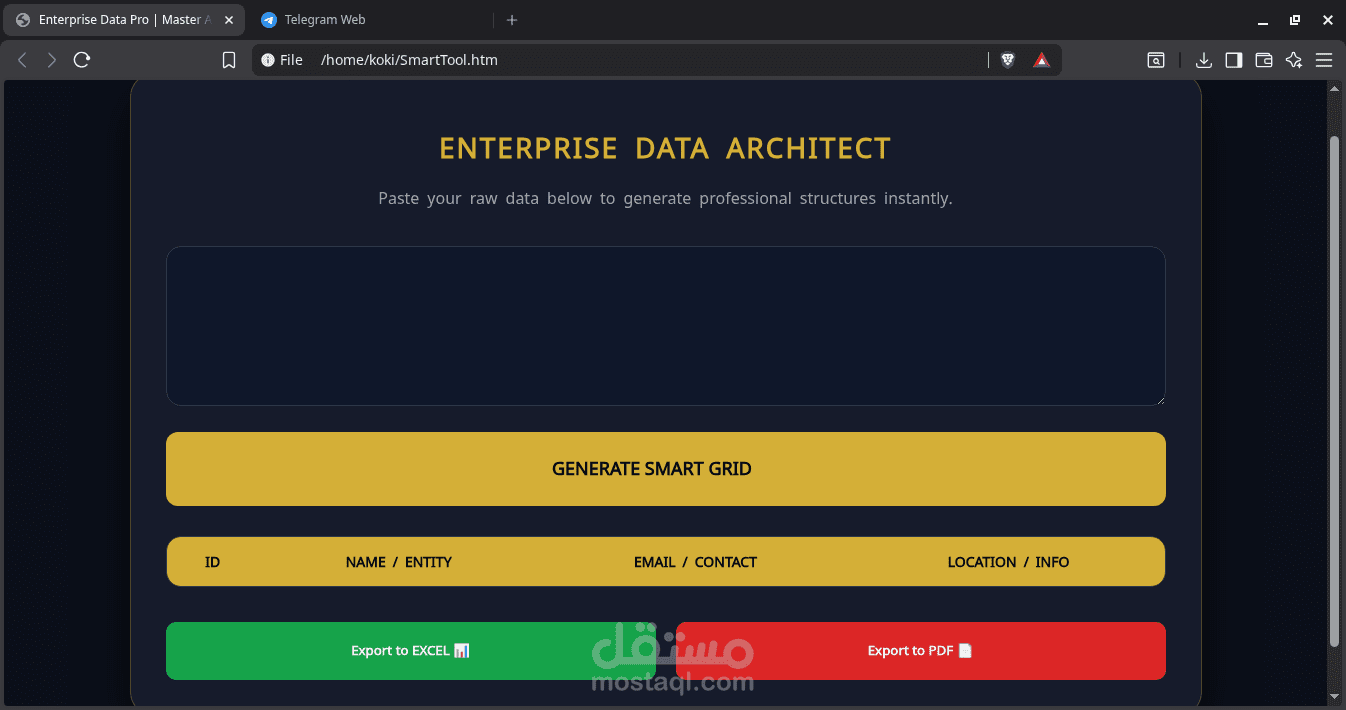Click the page's vertical scrollbar thumb
This screenshot has height=710, width=1346.
pyautogui.click(x=1333, y=390)
